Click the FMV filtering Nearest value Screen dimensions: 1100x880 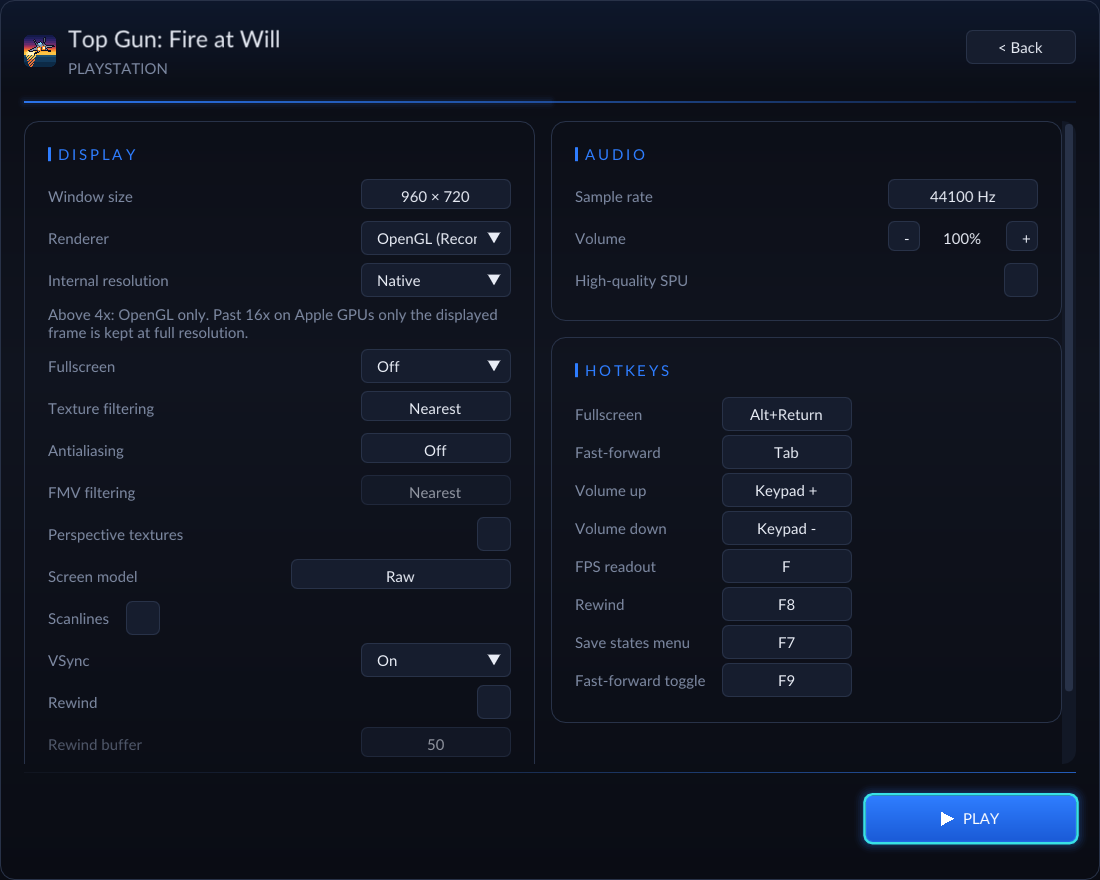(436, 491)
